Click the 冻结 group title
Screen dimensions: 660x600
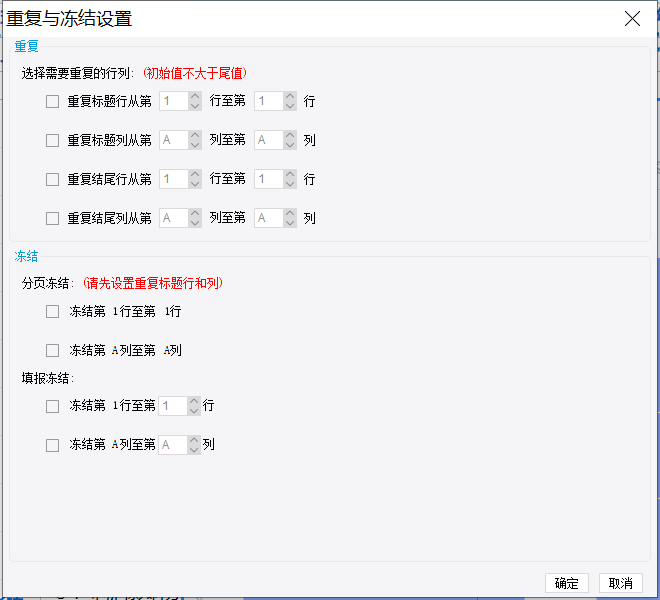click(27, 256)
